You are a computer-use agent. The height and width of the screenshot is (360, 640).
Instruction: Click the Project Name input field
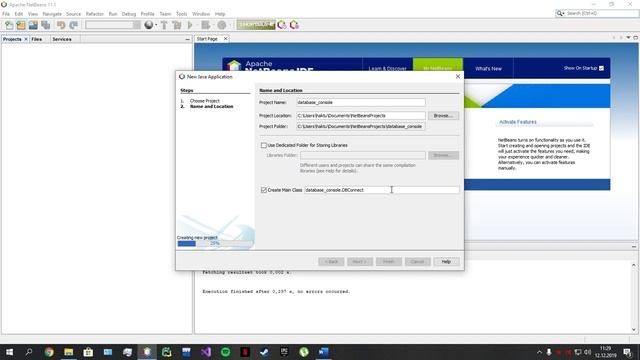click(361, 102)
